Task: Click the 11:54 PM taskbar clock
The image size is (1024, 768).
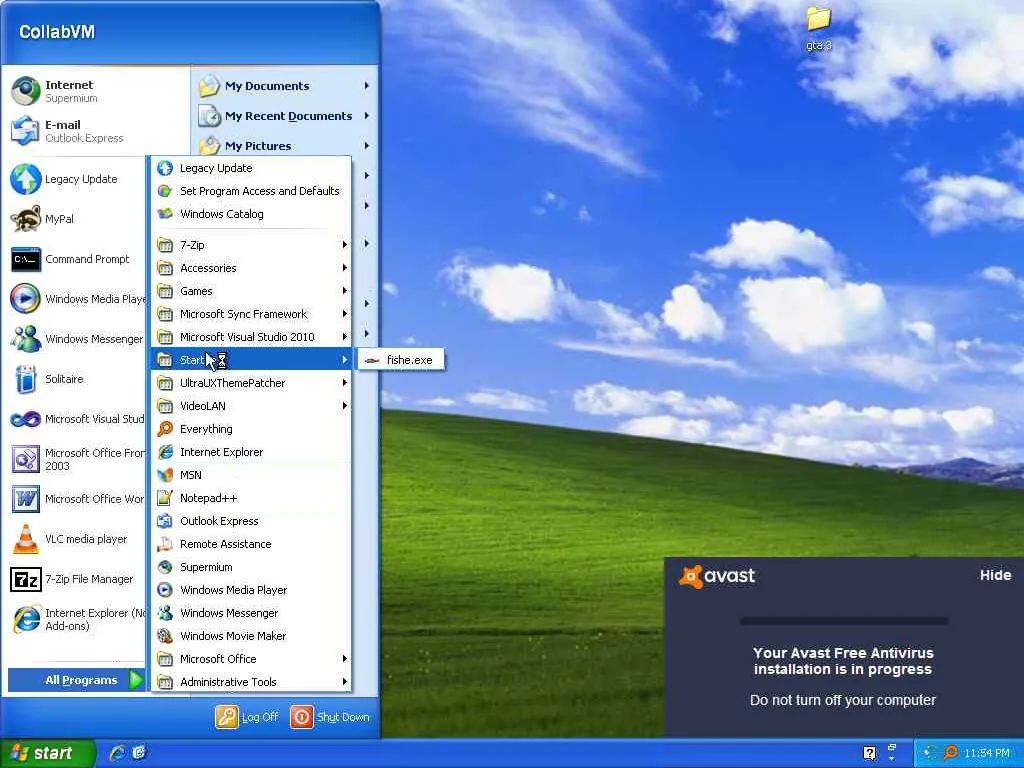Action: click(987, 753)
